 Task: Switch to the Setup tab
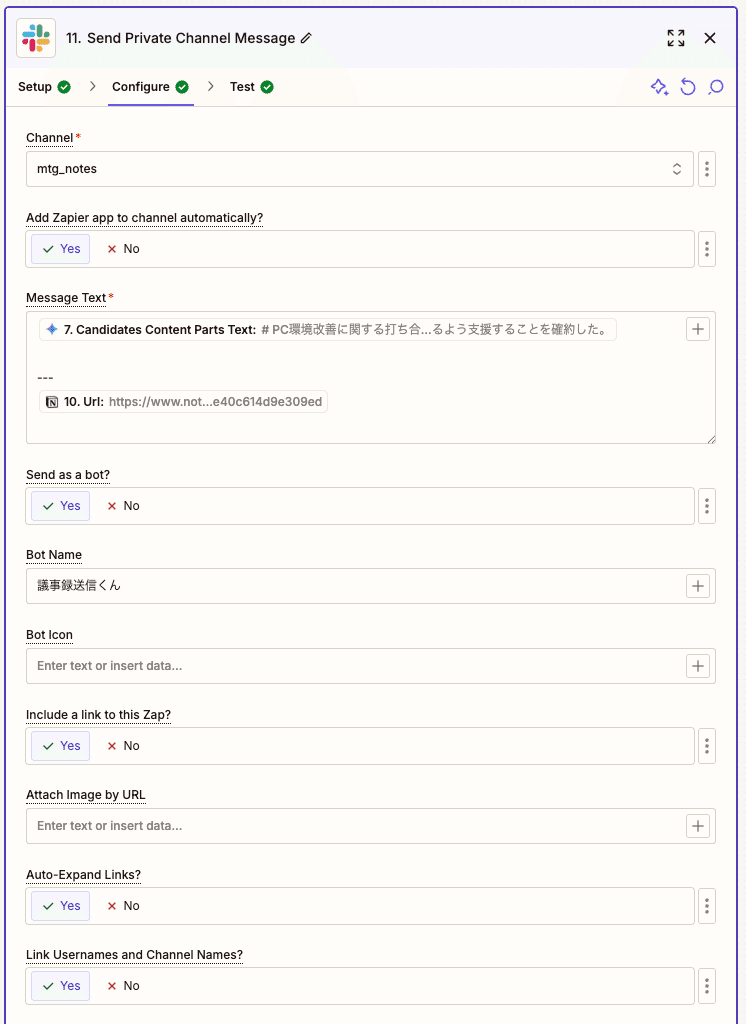(x=37, y=87)
